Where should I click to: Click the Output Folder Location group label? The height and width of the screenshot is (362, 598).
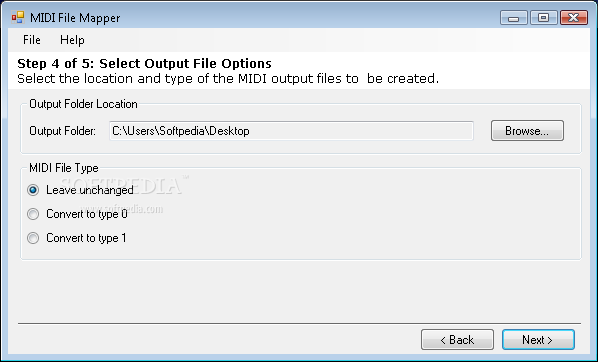(83, 104)
